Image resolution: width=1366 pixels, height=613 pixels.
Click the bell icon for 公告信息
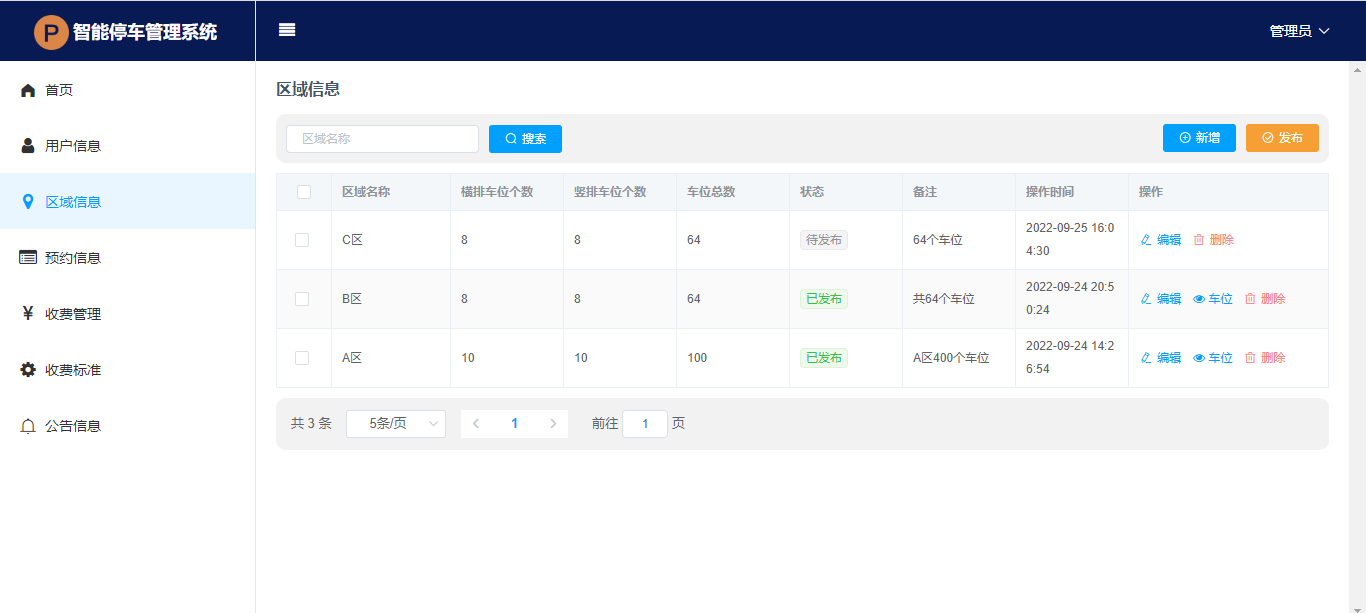(28, 426)
